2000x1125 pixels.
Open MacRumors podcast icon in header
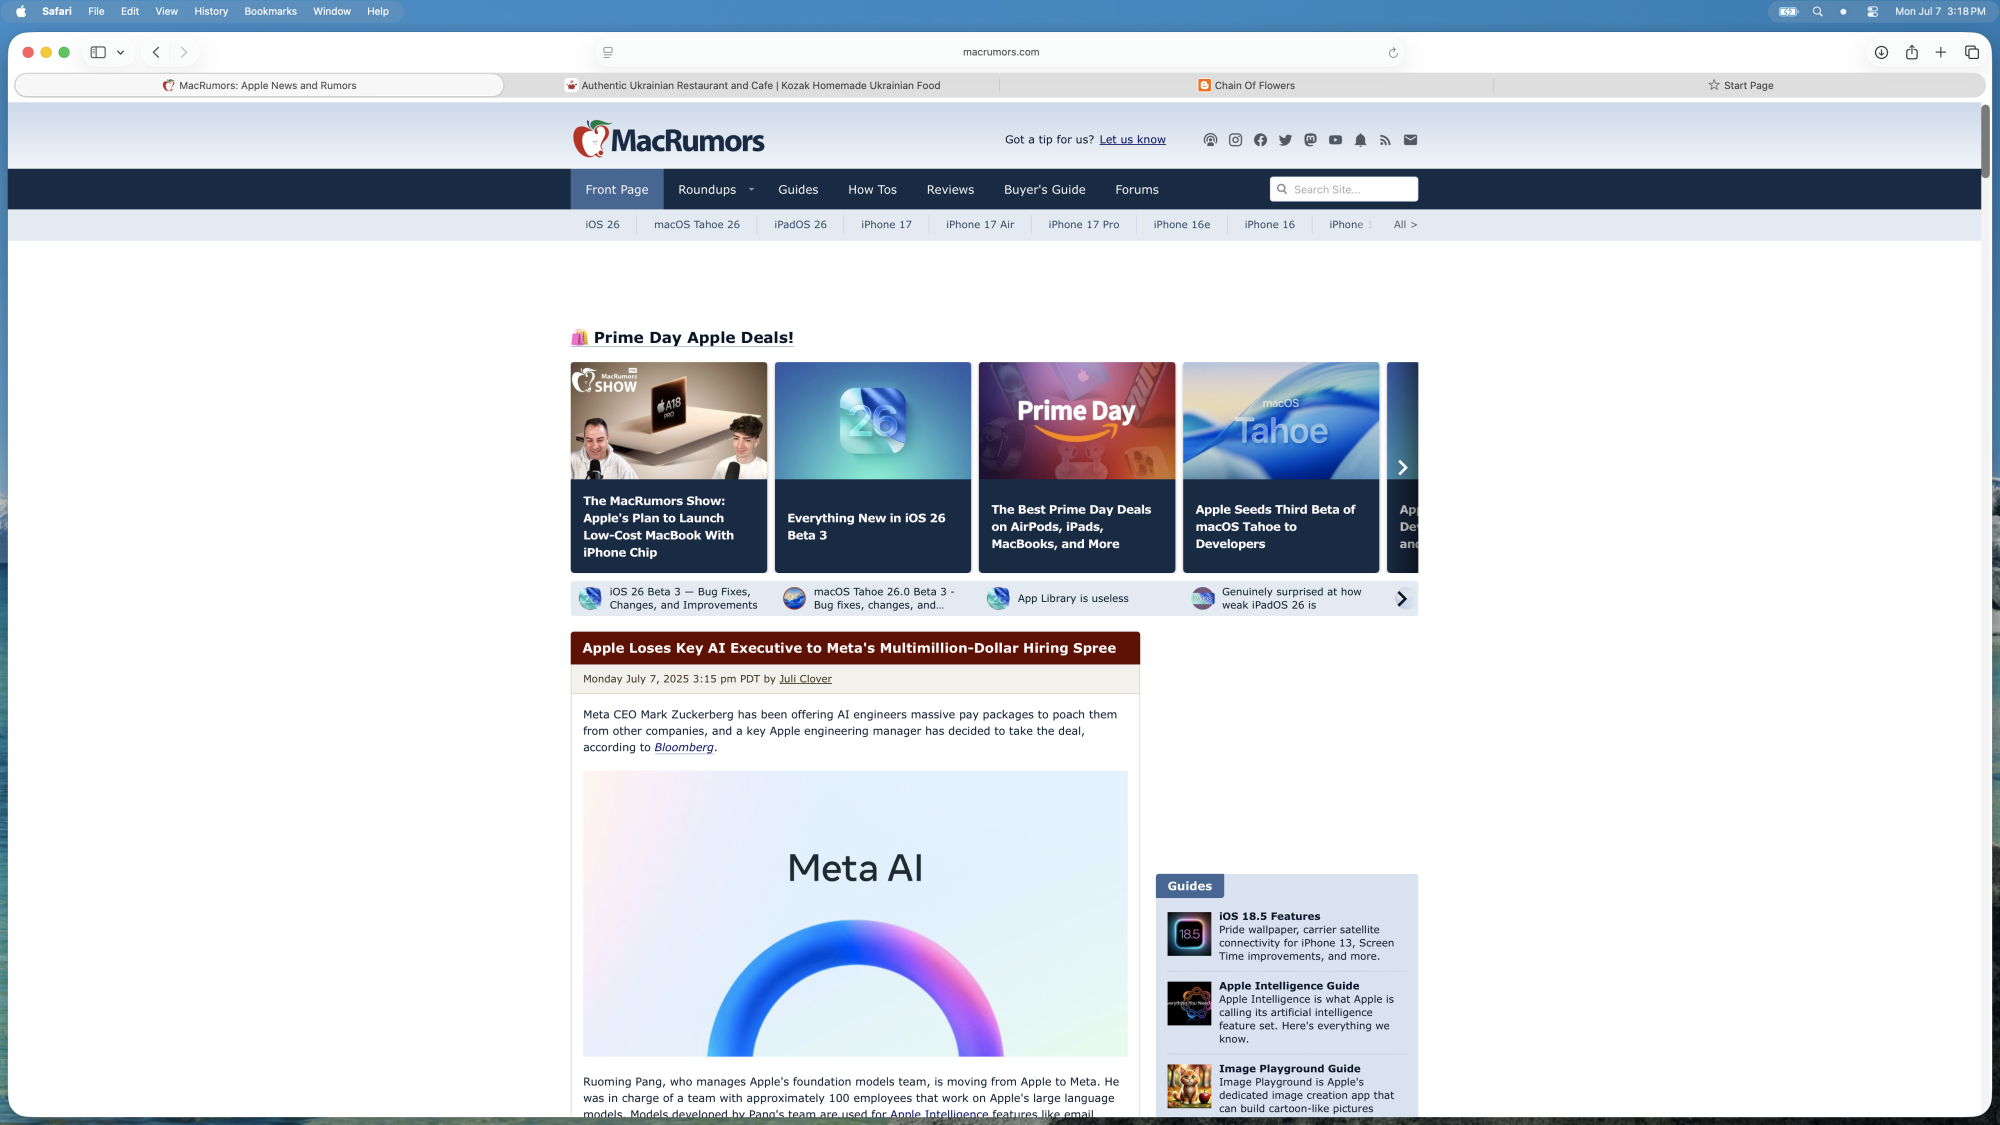(1210, 140)
